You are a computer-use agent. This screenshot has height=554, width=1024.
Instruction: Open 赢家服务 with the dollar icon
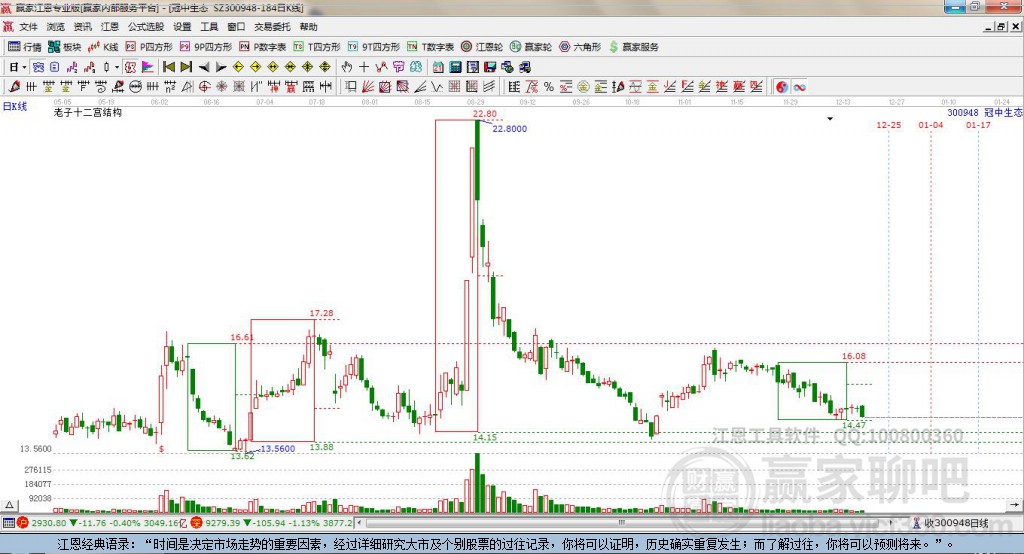point(633,47)
